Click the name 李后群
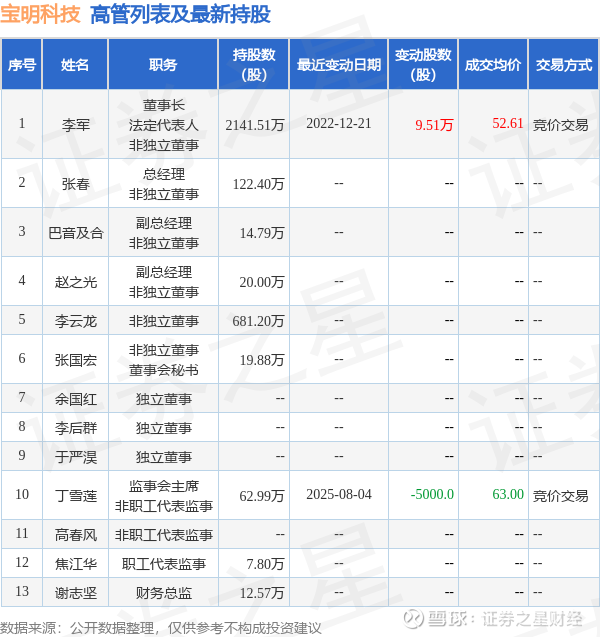Viewport: 600px width, 637px height. coord(76,428)
